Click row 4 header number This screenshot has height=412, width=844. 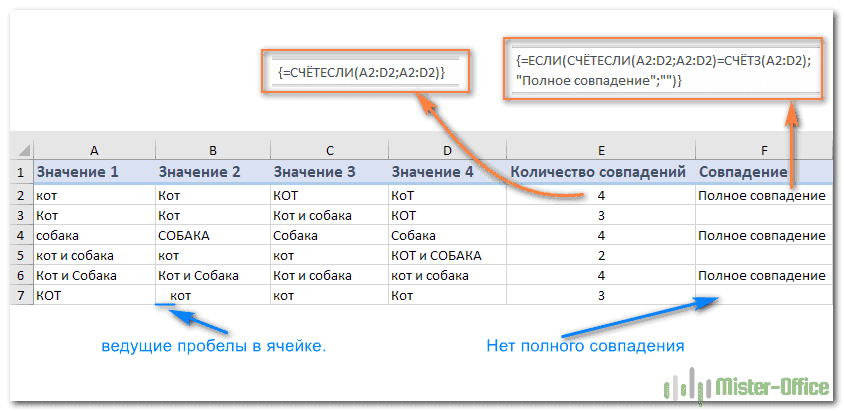coord(21,235)
